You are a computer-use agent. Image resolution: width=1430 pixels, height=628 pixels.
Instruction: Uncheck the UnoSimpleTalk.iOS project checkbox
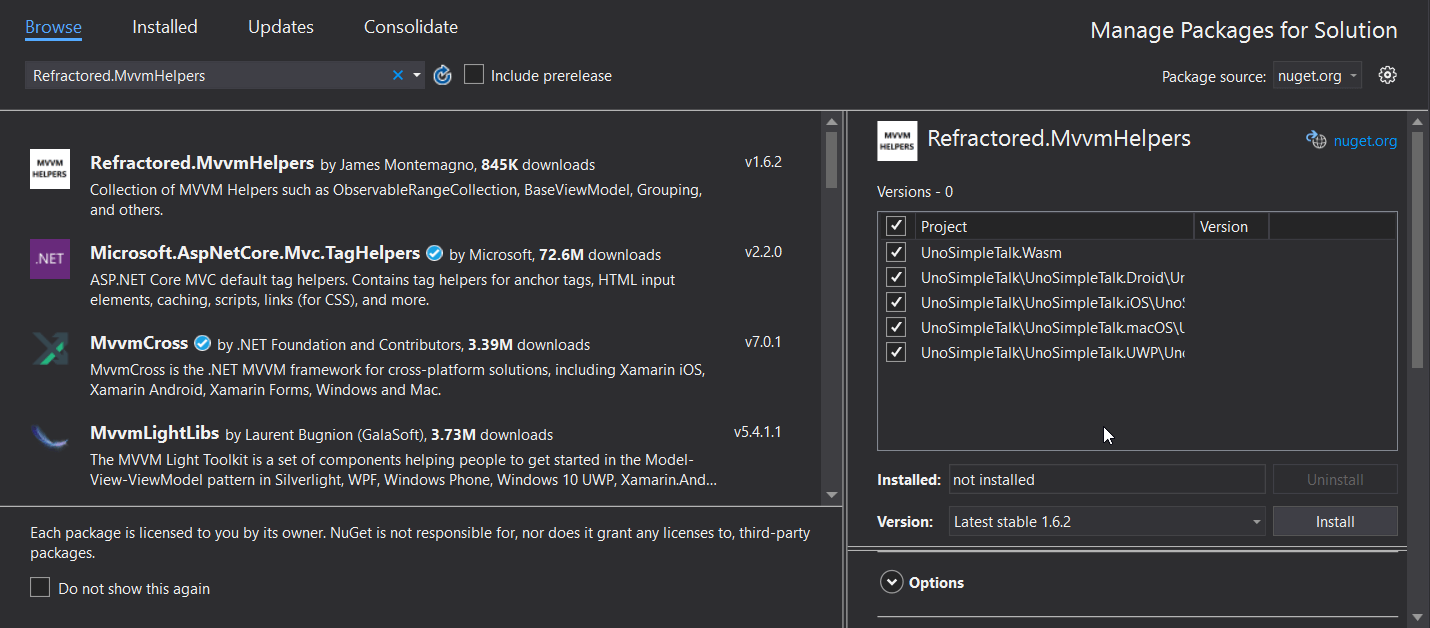click(x=896, y=302)
